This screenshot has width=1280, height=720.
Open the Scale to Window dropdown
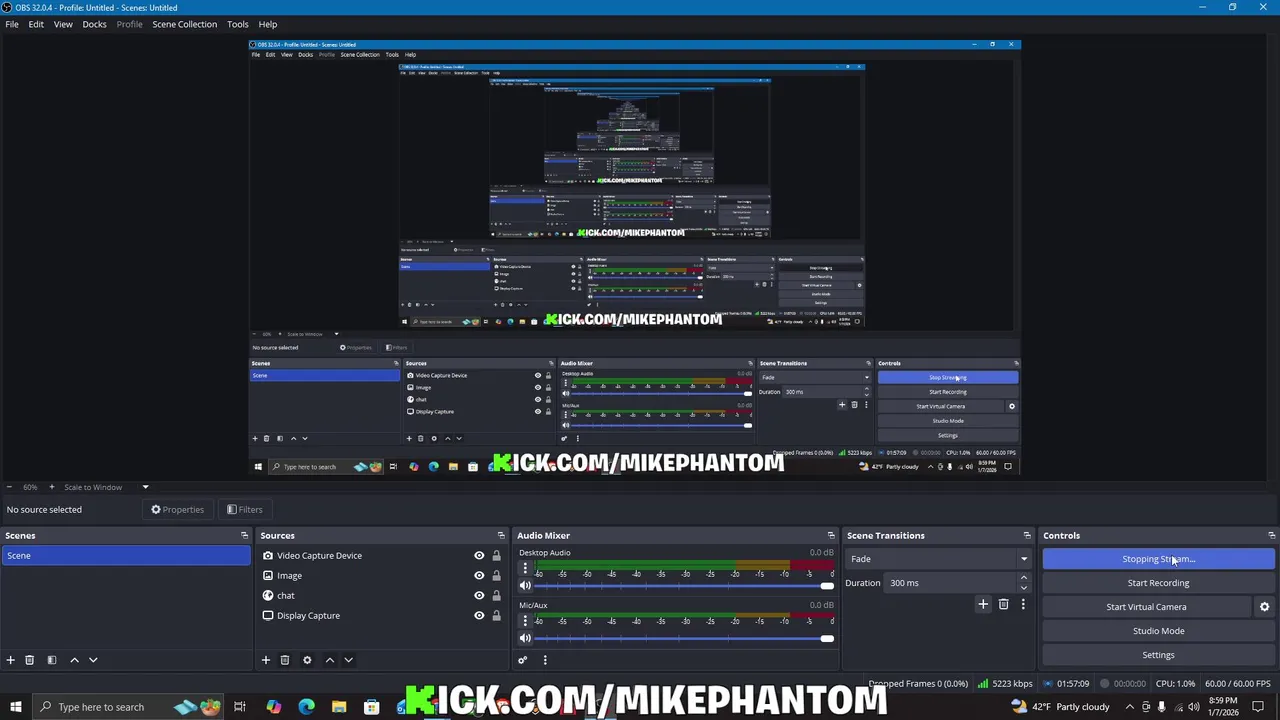tap(107, 487)
